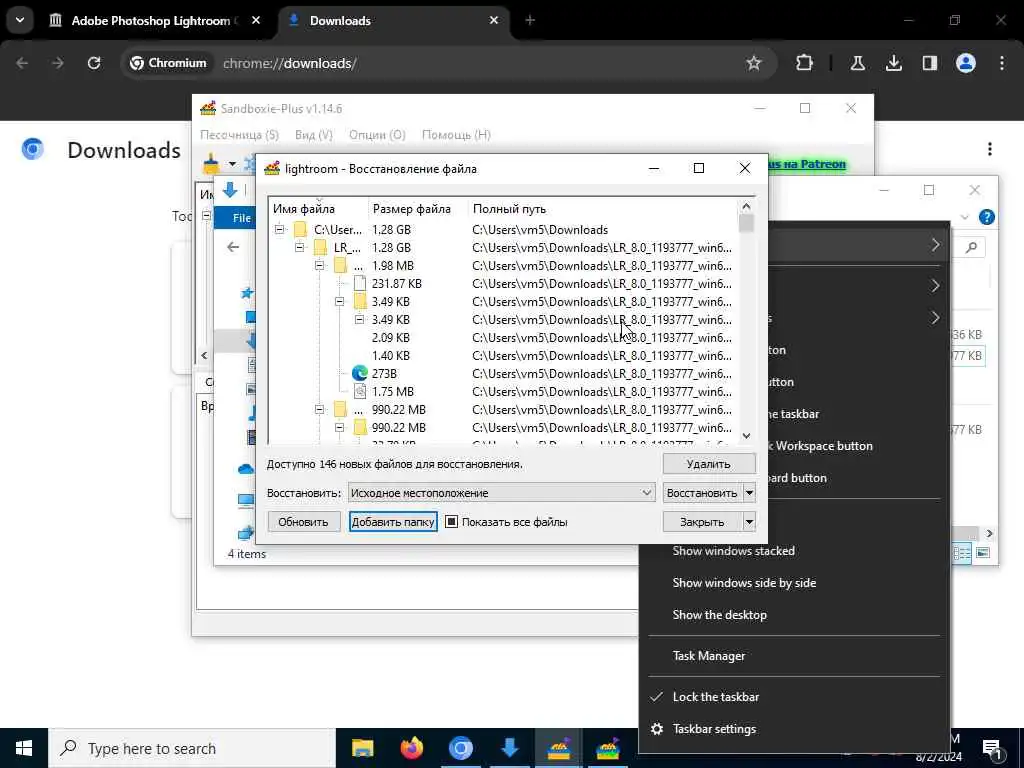1024x768 pixels.
Task: Click the 'Восстановить' button
Action: click(x=702, y=493)
